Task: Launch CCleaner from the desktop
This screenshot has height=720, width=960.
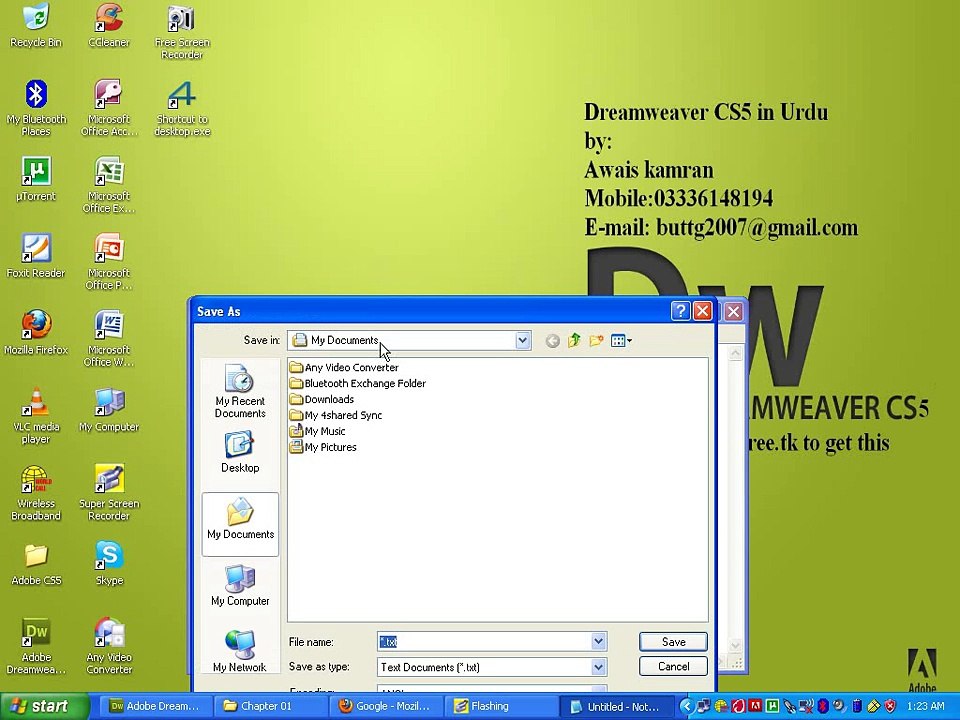Action: [109, 26]
